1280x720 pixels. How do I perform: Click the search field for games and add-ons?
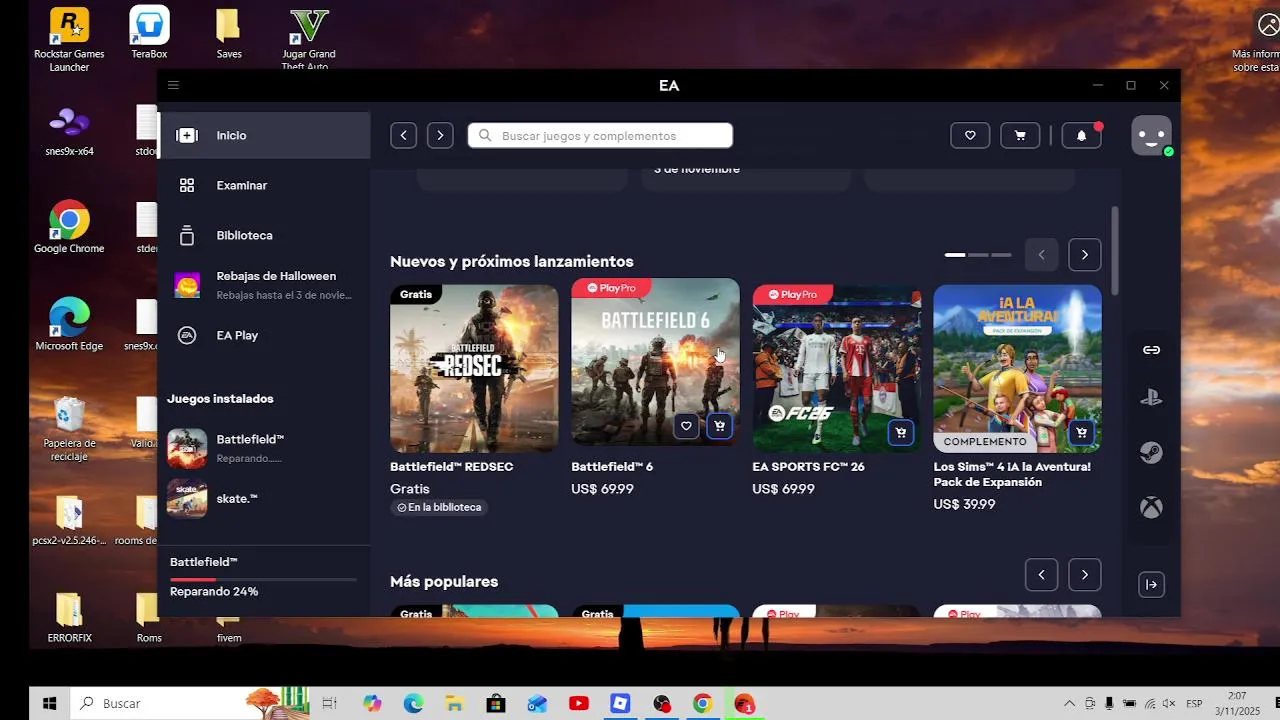(600, 135)
